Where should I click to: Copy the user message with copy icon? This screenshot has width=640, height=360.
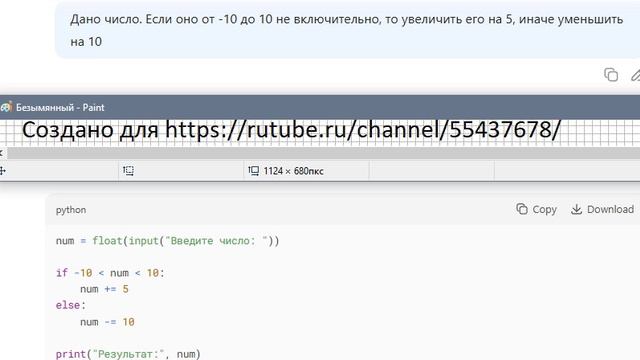pos(611,75)
